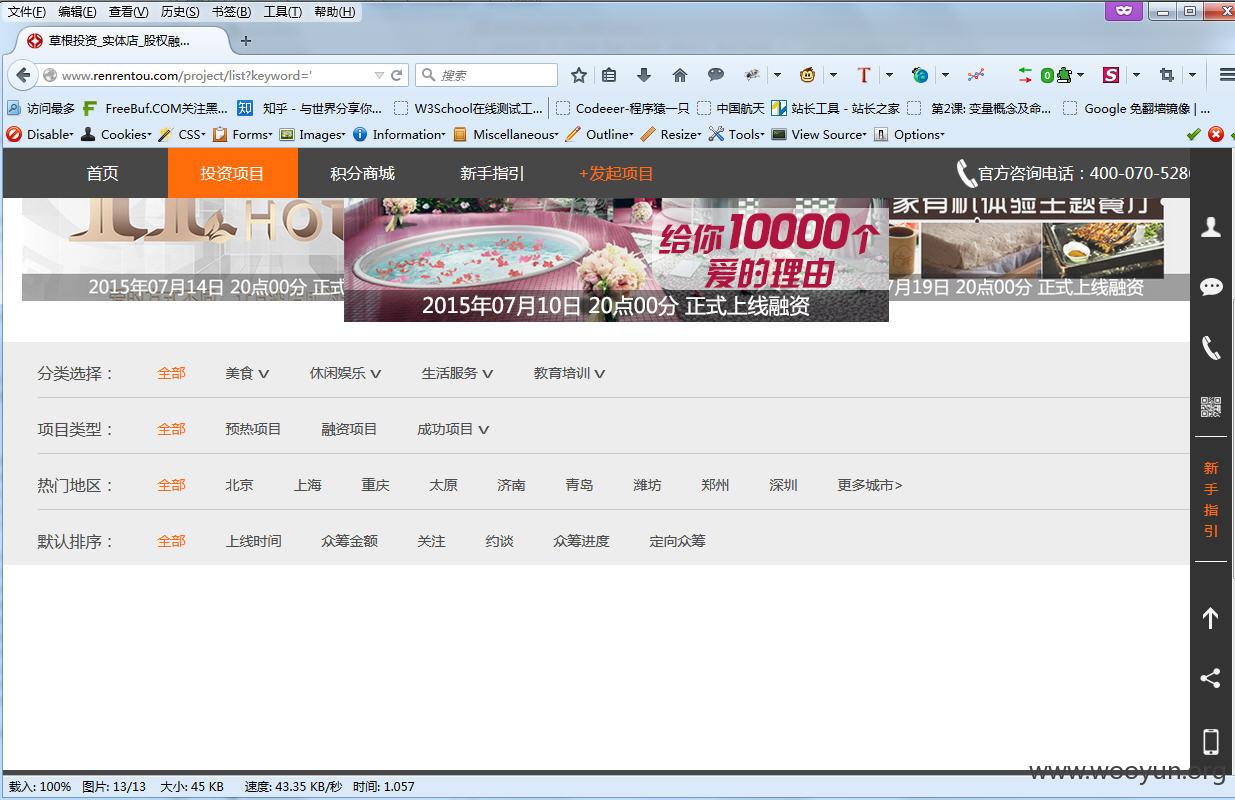Open the Cookies web developer dropdown
The width and height of the screenshot is (1235, 800).
(117, 134)
